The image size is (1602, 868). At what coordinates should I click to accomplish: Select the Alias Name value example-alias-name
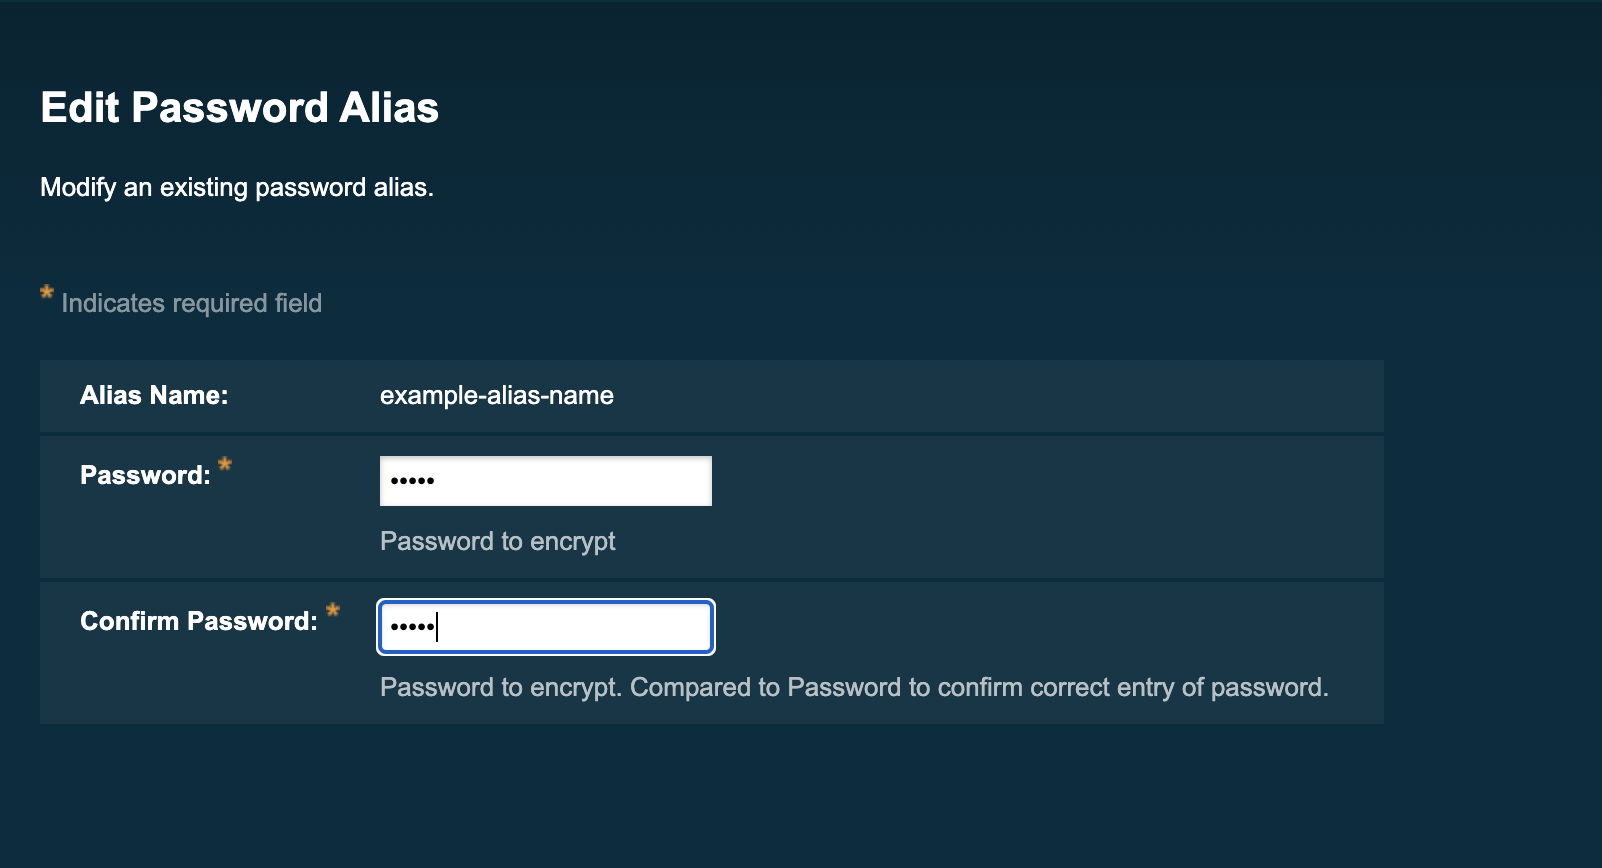point(497,395)
